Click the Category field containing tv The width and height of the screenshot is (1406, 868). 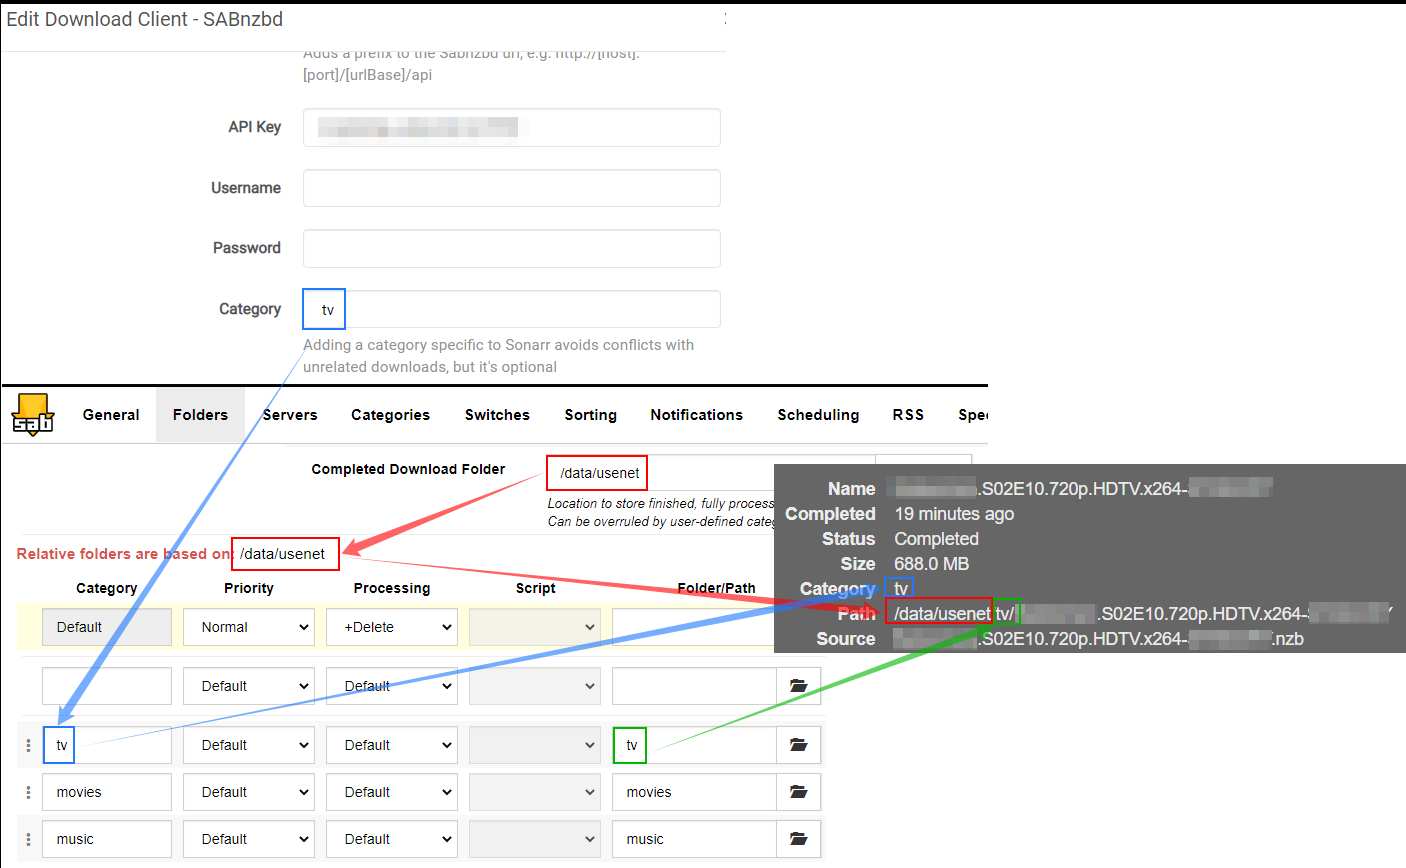[512, 309]
